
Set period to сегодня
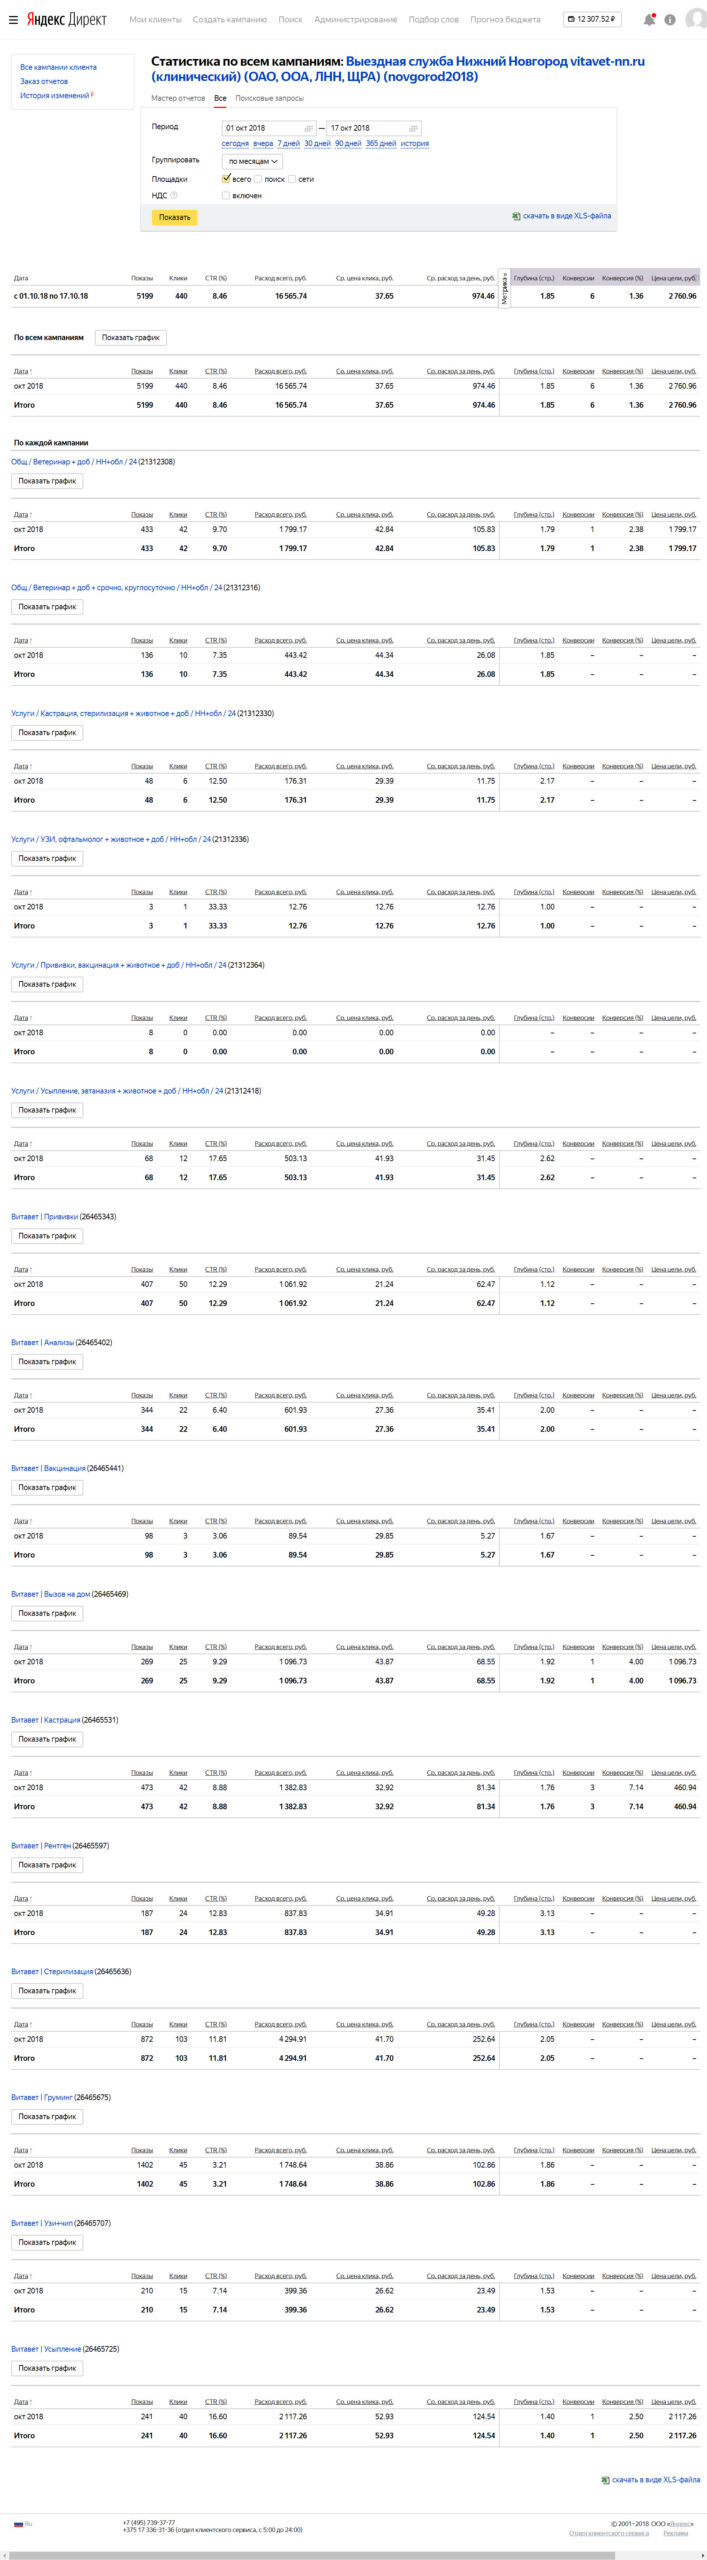point(235,144)
